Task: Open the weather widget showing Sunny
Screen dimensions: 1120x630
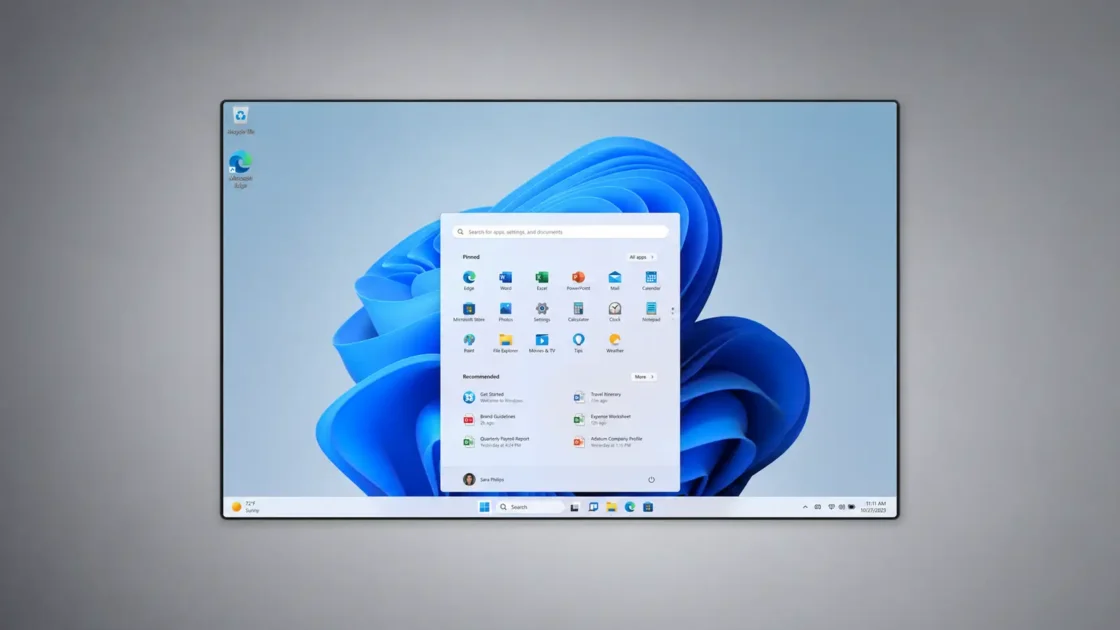Action: (x=246, y=507)
